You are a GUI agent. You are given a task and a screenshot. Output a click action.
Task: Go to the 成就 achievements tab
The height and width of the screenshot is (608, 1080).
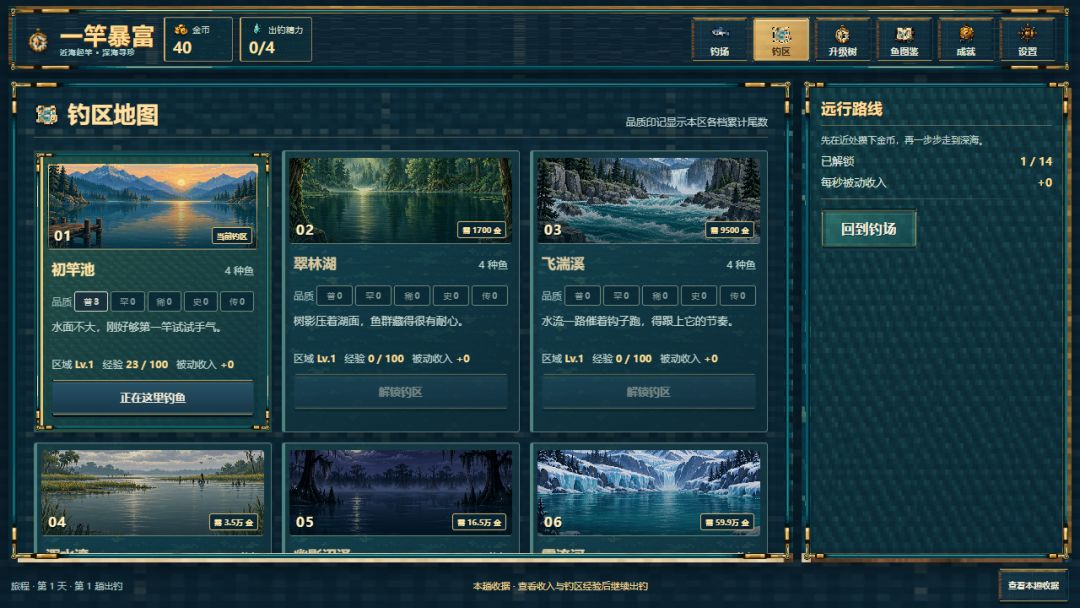click(966, 40)
